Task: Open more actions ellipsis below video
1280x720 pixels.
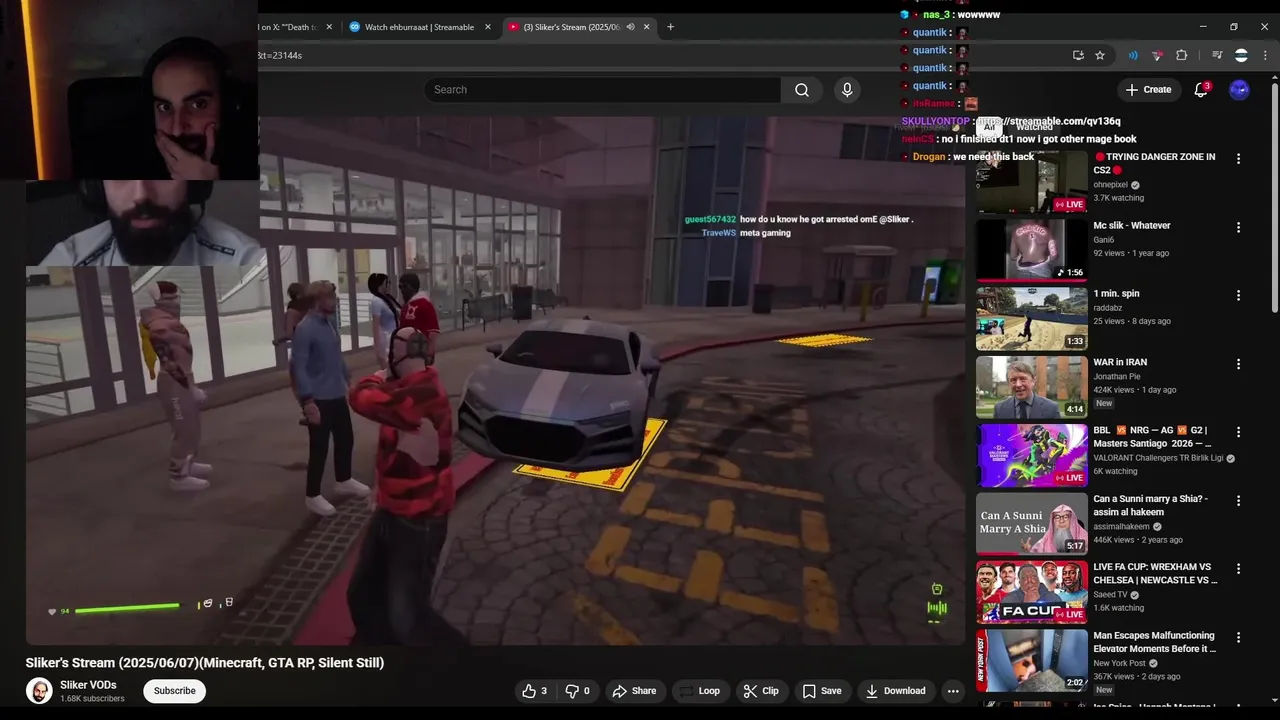Action: tap(953, 691)
